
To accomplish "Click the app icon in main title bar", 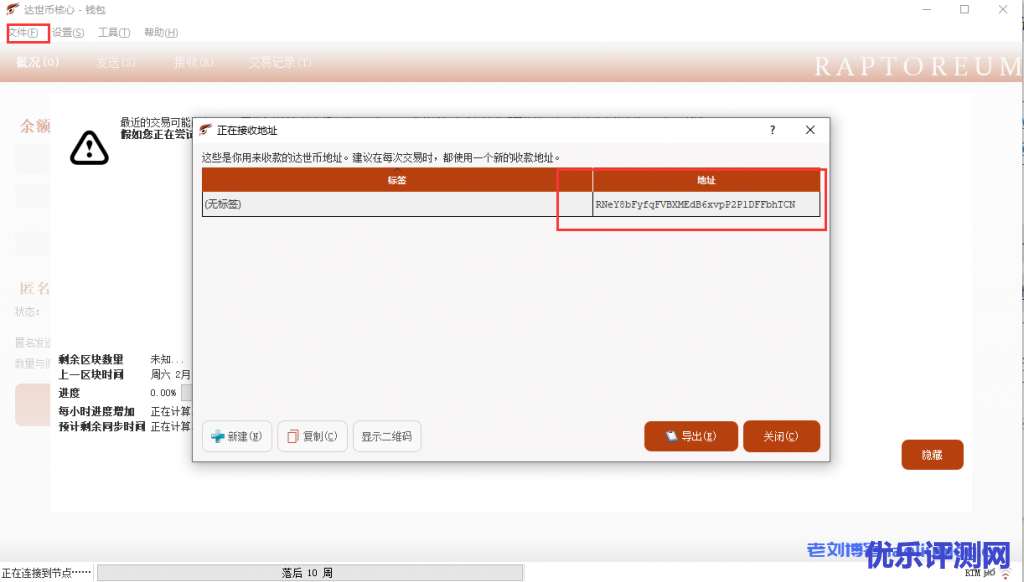I will tap(12, 9).
